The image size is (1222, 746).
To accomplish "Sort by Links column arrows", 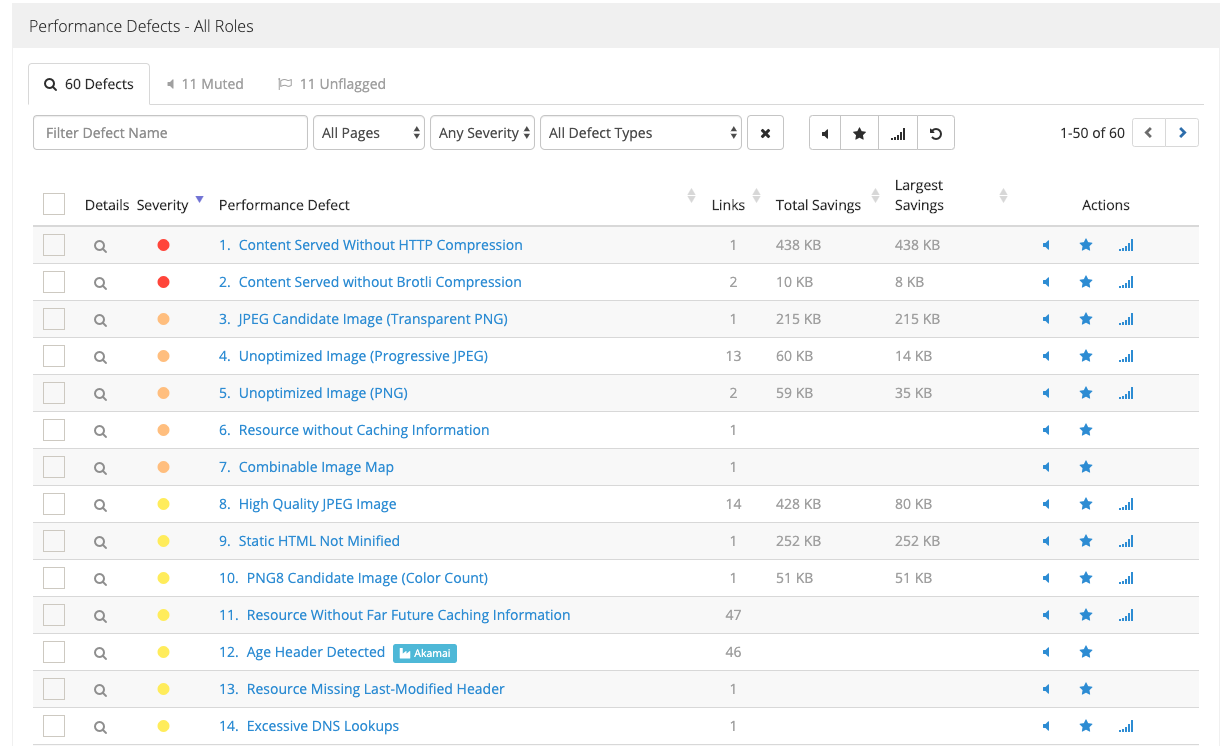I will (x=756, y=195).
